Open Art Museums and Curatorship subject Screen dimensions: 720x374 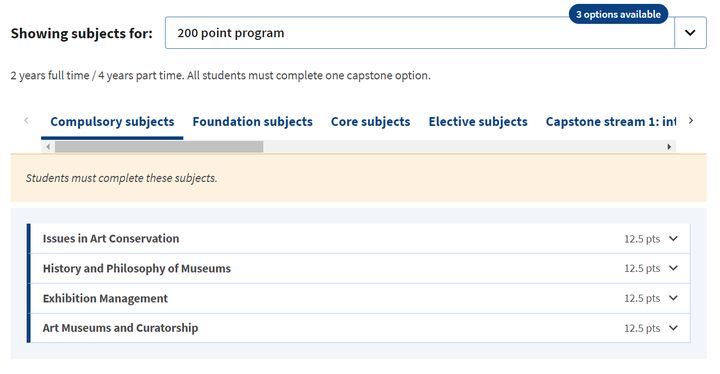pyautogui.click(x=359, y=328)
